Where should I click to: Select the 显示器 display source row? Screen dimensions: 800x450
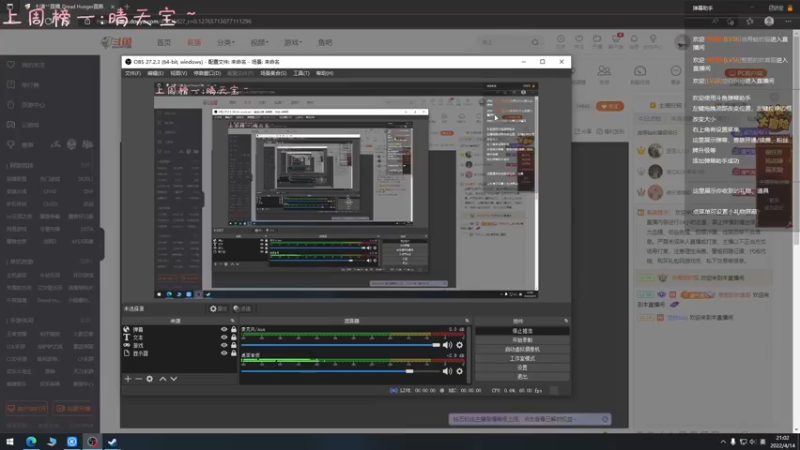pyautogui.click(x=180, y=353)
